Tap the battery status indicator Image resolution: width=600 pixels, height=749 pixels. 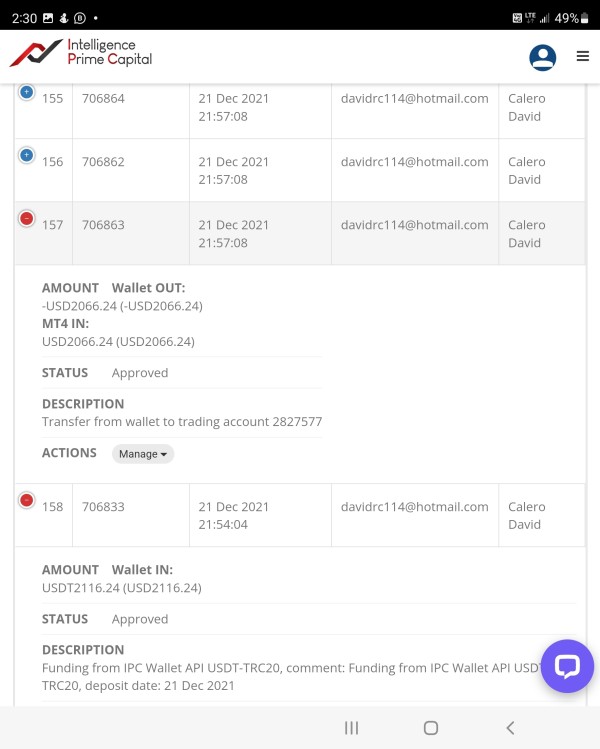(x=572, y=18)
